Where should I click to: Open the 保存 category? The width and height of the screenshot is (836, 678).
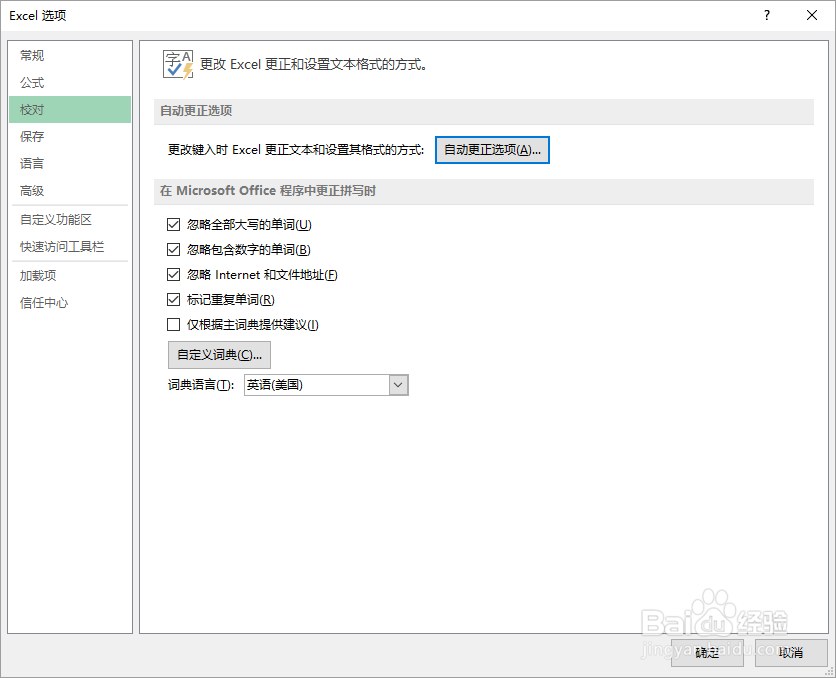[70, 136]
